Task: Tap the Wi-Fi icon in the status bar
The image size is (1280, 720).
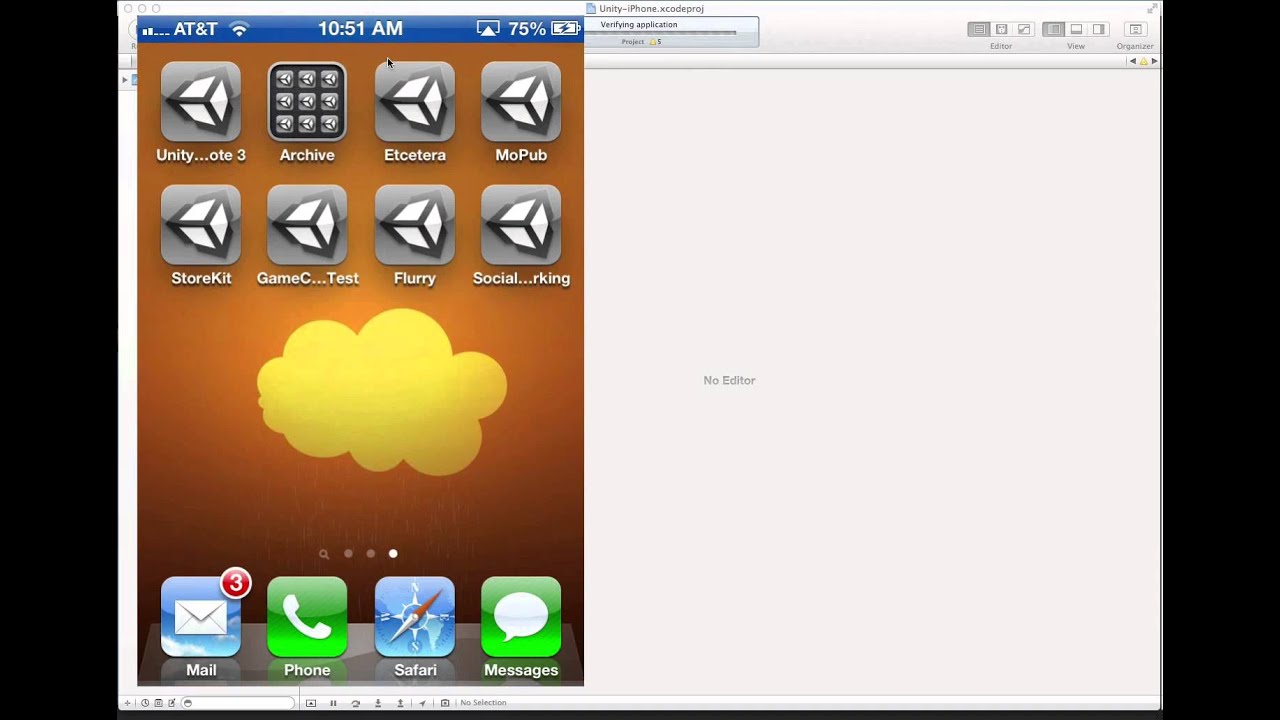Action: pyautogui.click(x=239, y=29)
